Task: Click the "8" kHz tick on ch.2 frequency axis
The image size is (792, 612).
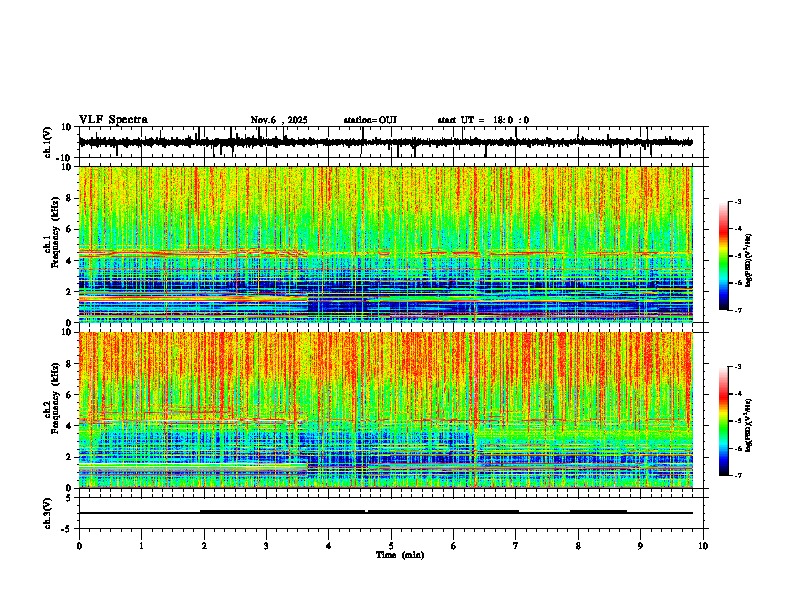Action: tap(70, 364)
